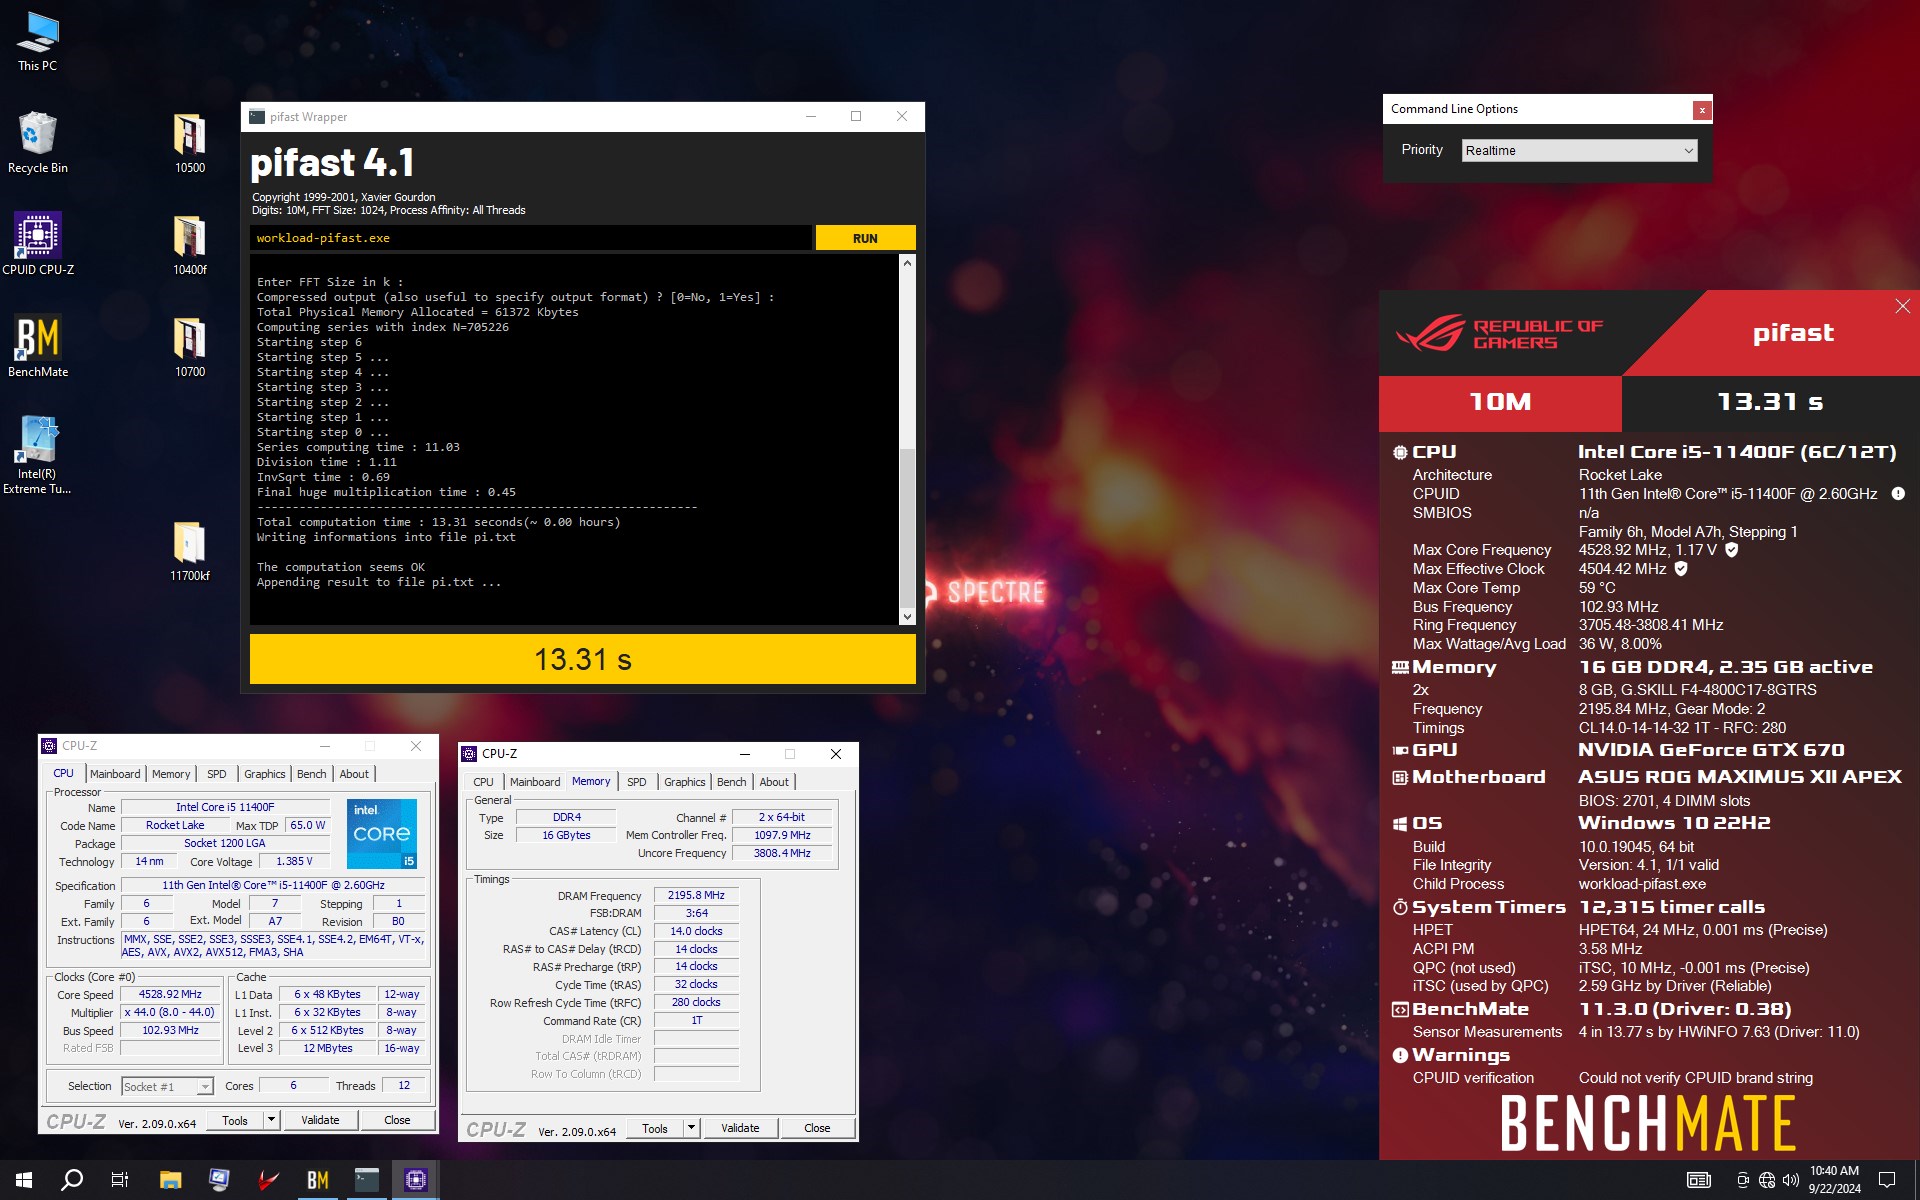Viewport: 1920px width, 1200px height.
Task: Click the CPU-Z taskbar icon
Action: click(x=416, y=1180)
